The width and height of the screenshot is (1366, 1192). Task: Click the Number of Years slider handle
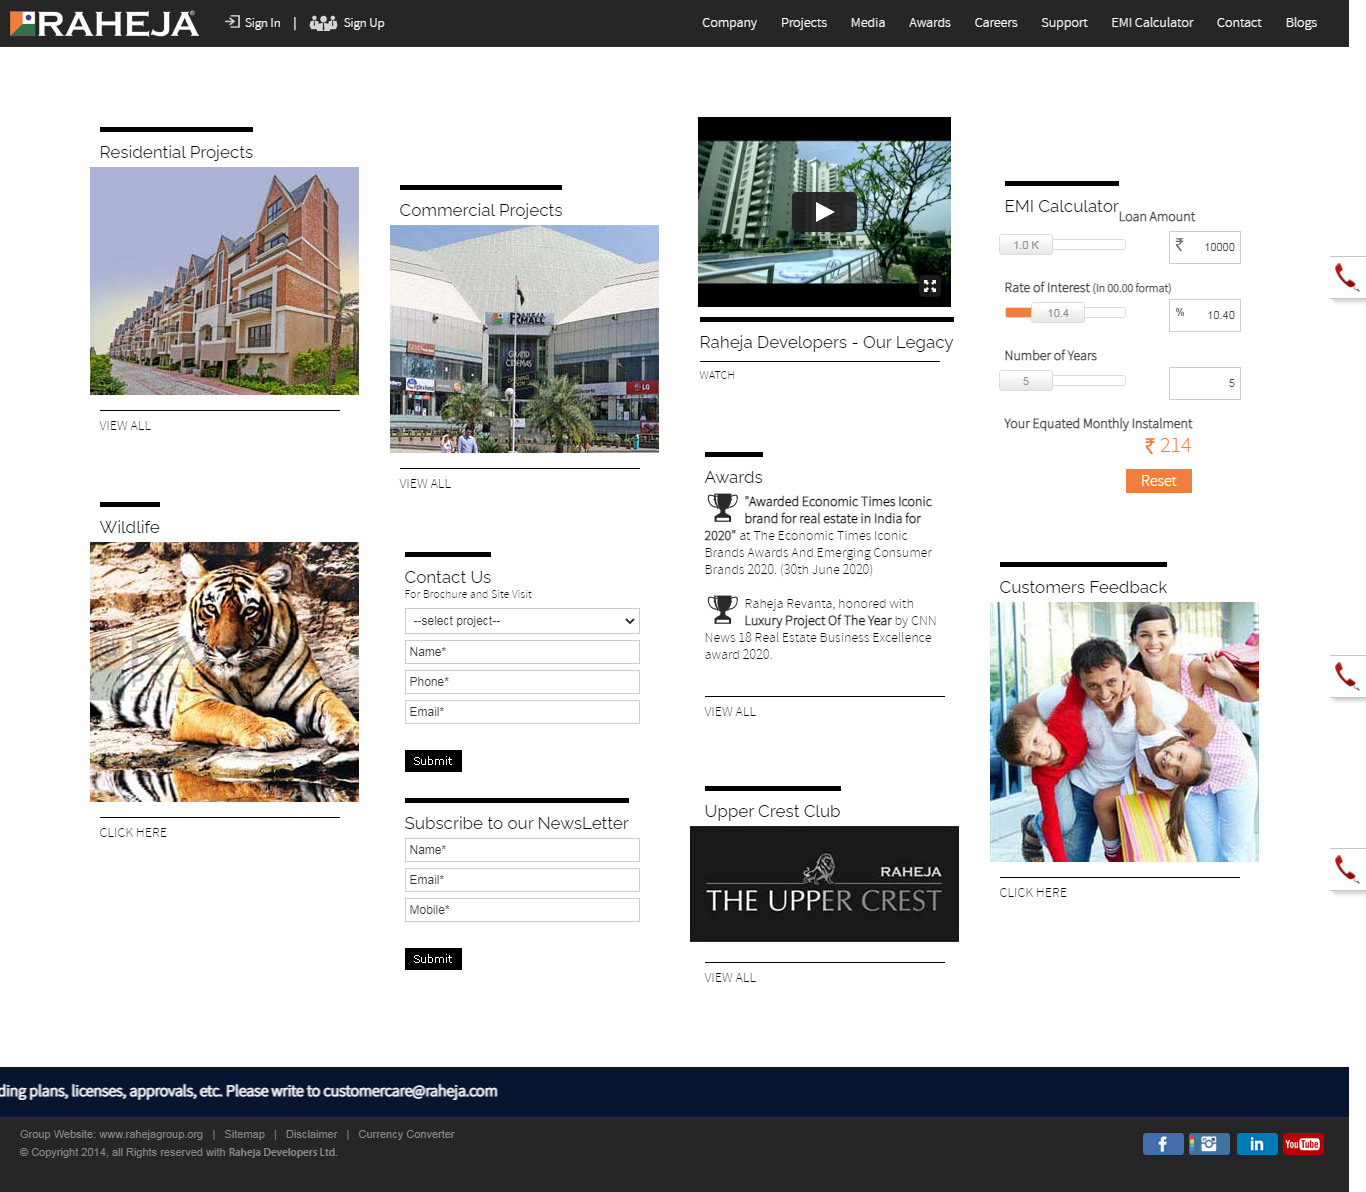pyautogui.click(x=1026, y=381)
